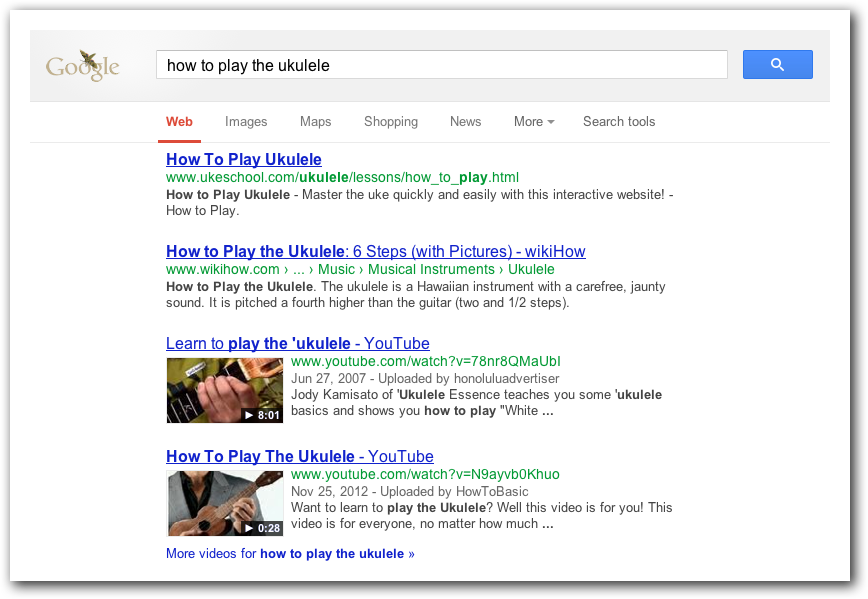Click the blue magnifier search button
Viewport: 868px width, 599px height.
(777, 65)
